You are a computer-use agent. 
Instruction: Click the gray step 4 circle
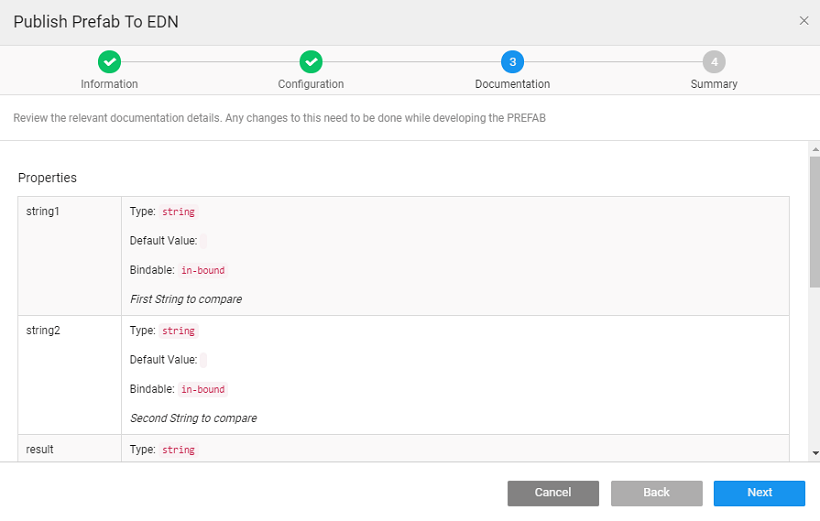[713, 62]
